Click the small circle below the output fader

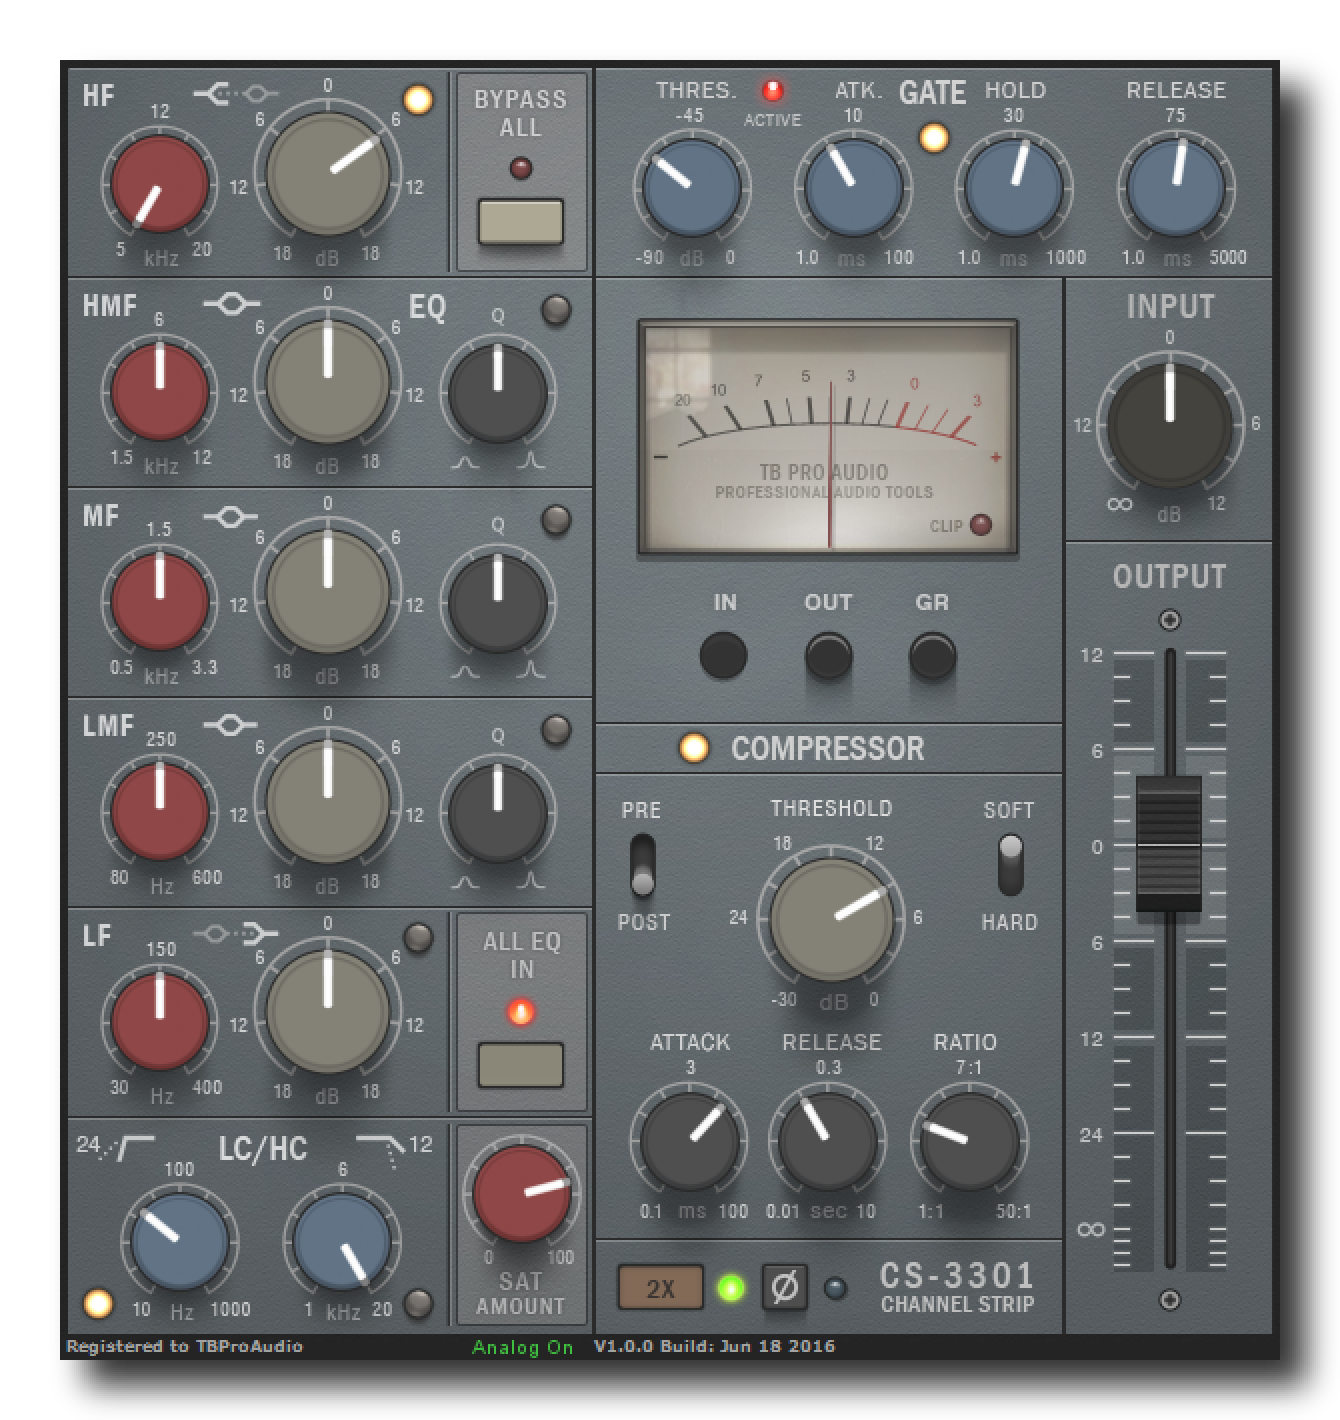(x=1169, y=1300)
